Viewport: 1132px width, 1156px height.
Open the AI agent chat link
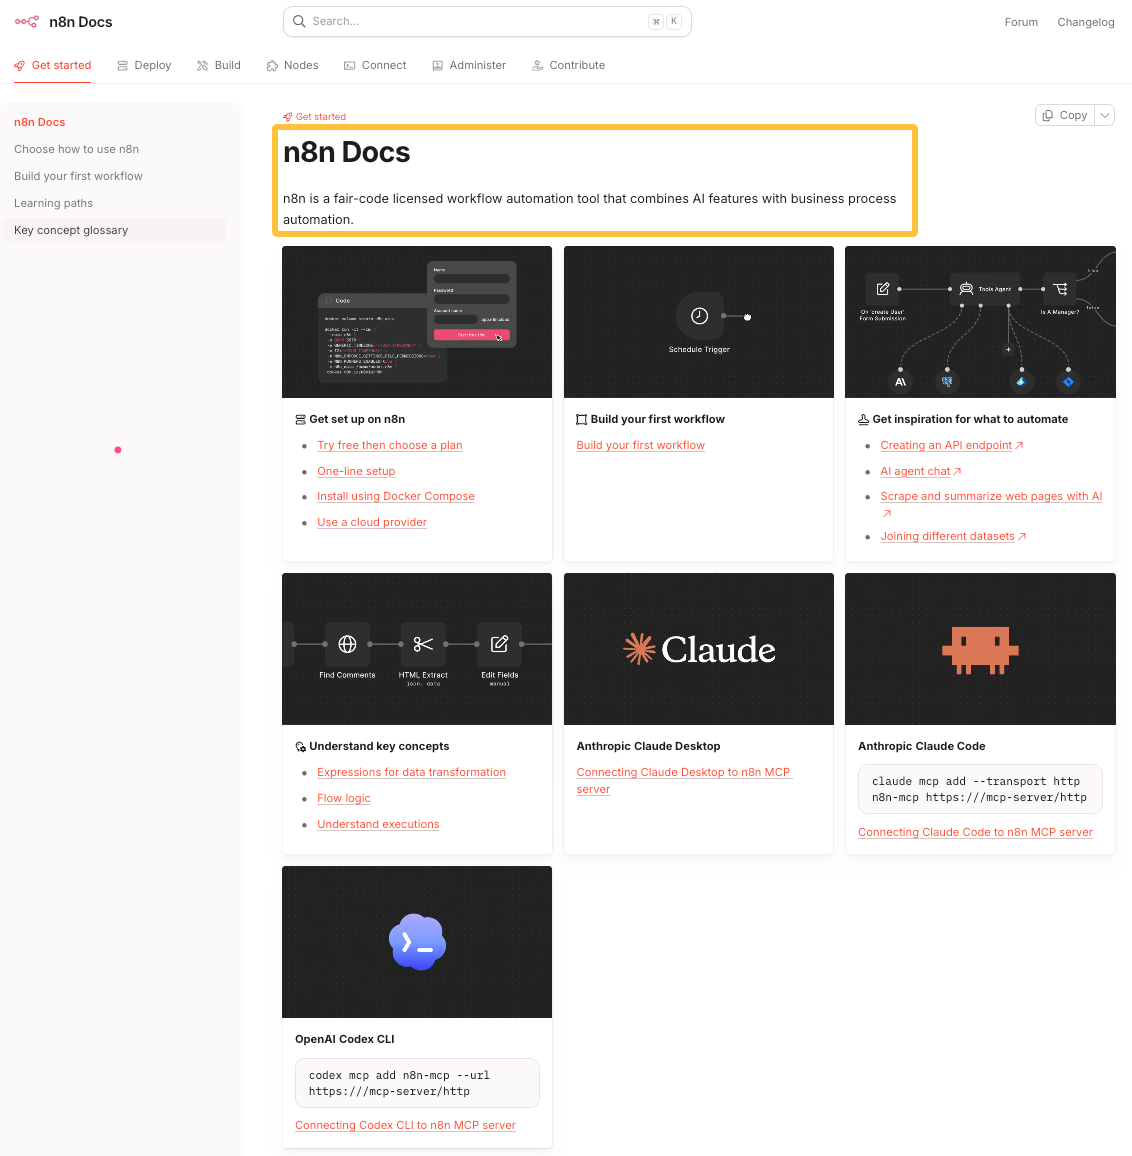[915, 471]
